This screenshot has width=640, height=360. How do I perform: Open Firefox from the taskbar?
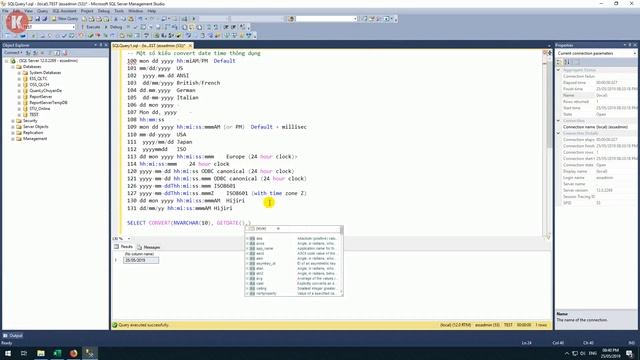click(x=73, y=353)
